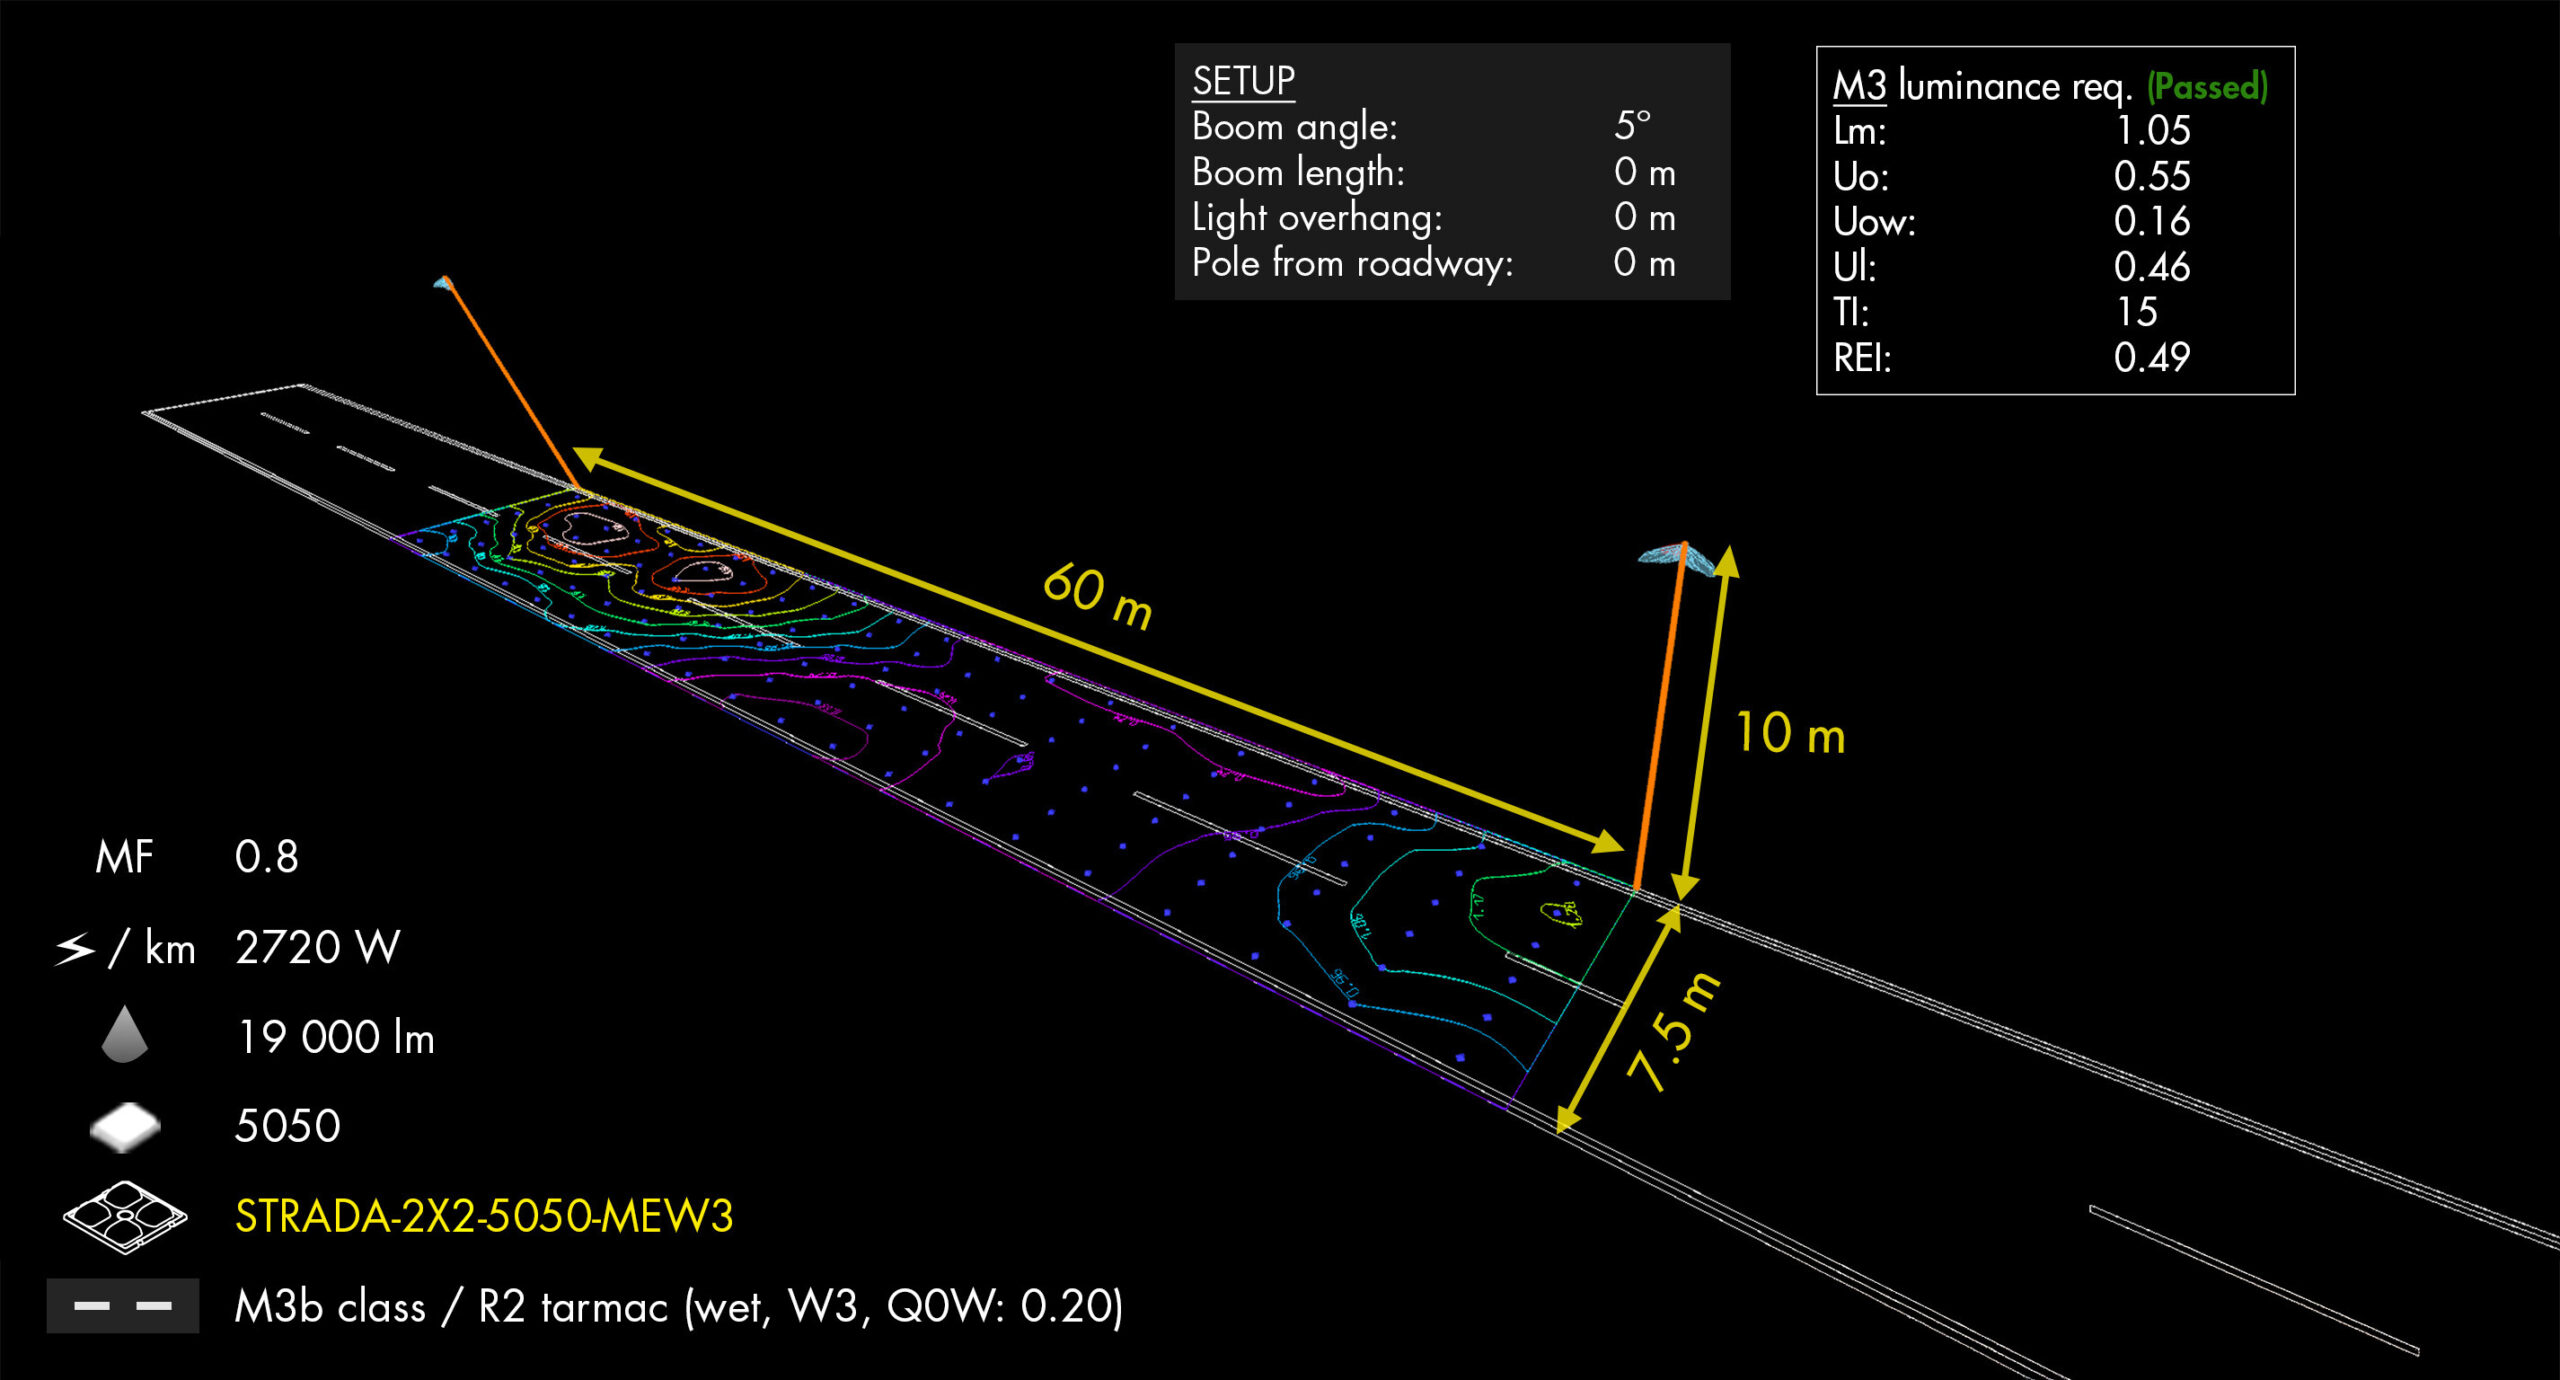Click the green Passed status label

[x=2207, y=87]
